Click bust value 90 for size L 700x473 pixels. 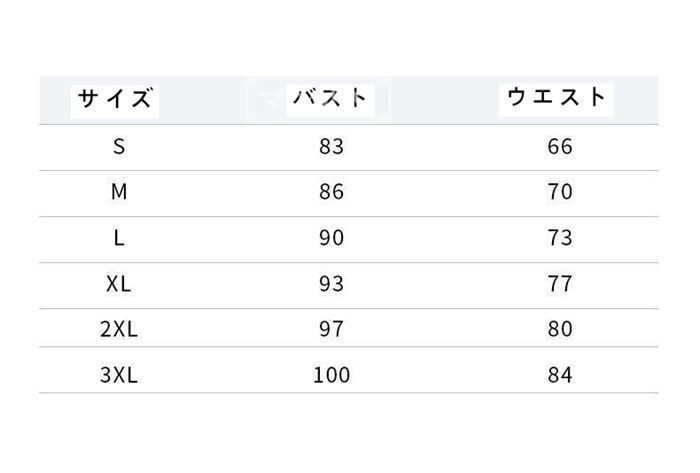(331, 238)
